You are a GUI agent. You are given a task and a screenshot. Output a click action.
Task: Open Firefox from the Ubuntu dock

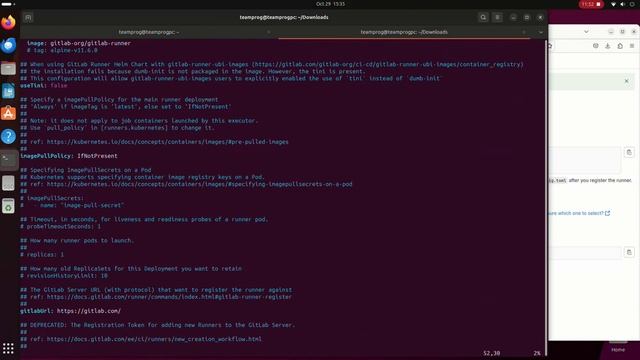point(8,22)
